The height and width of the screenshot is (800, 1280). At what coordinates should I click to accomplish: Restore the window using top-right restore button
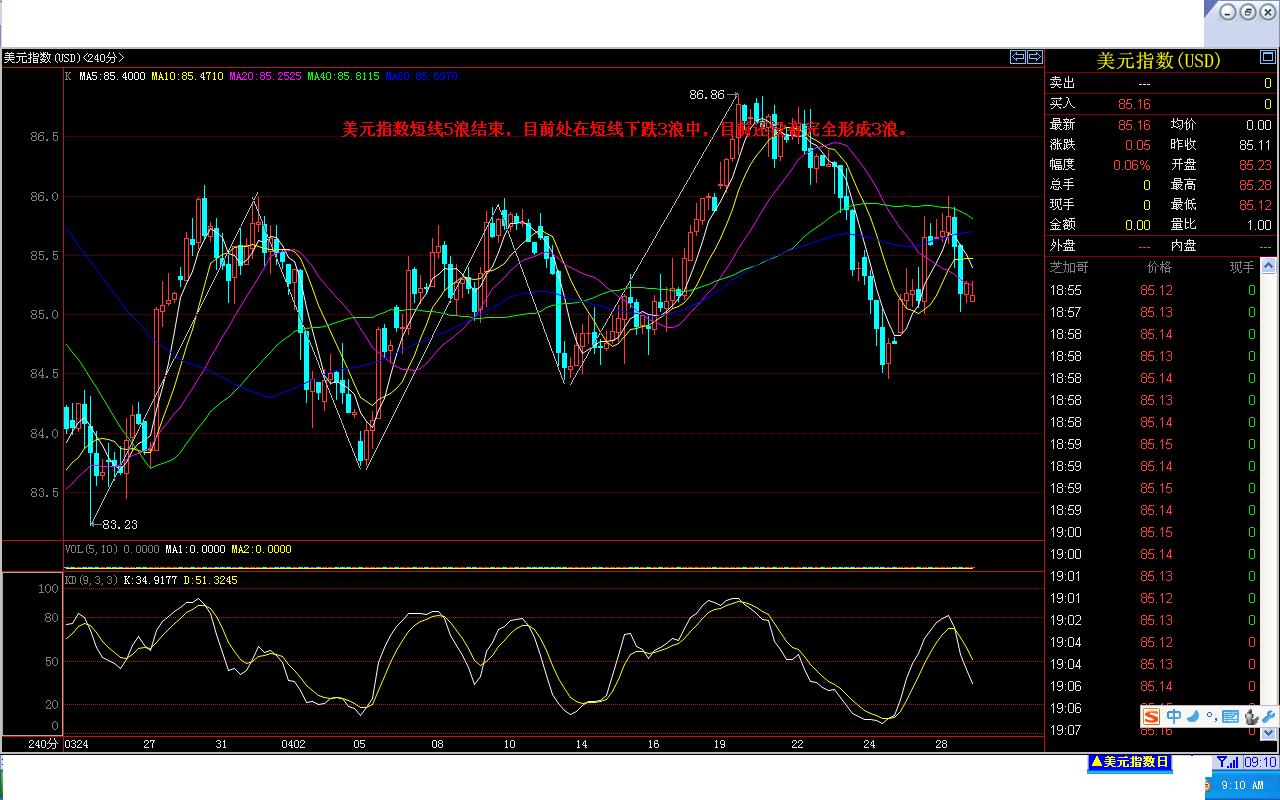(x=1248, y=11)
